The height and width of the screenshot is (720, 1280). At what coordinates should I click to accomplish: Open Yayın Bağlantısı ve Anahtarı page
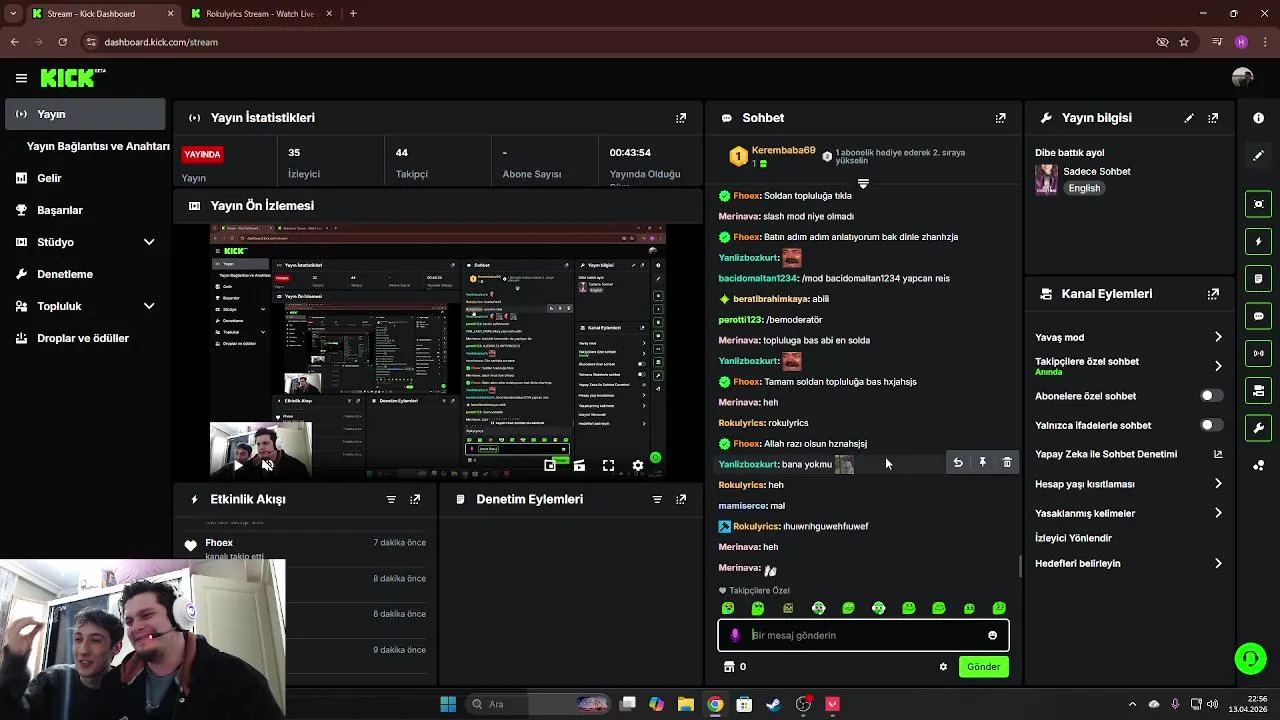[x=98, y=146]
